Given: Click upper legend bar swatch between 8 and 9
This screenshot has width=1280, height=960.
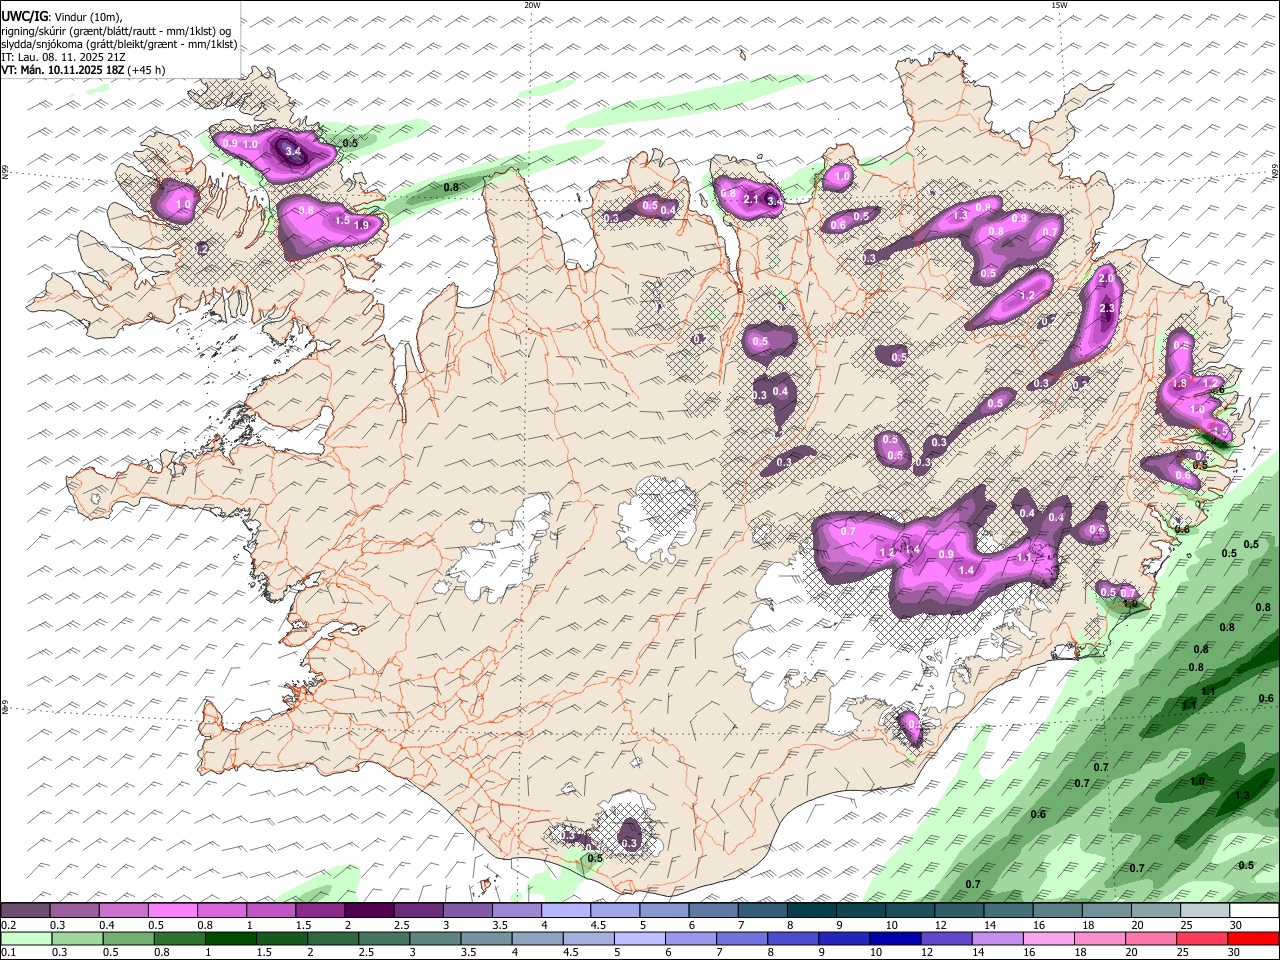Looking at the screenshot, I should (810, 911).
